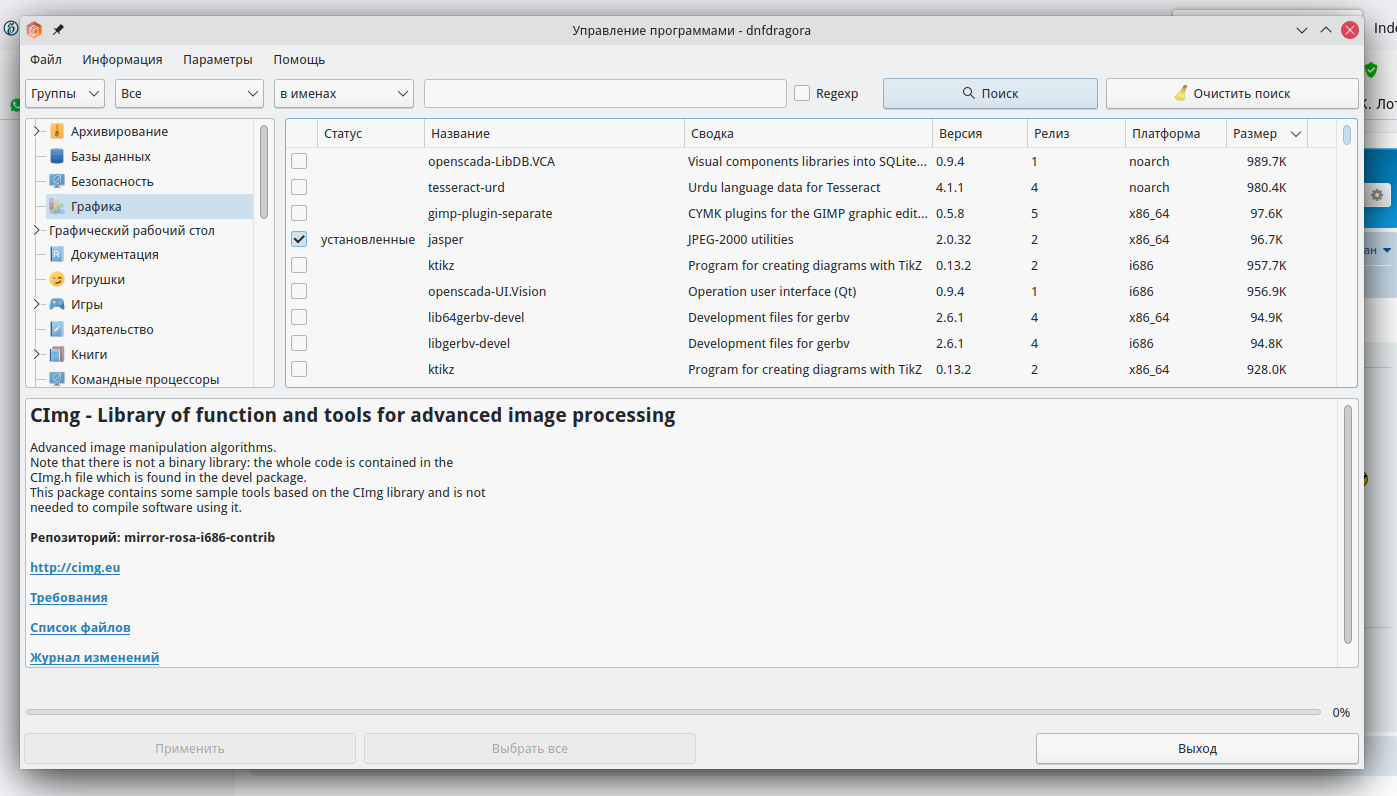Click the Security category shield icon
The image size is (1397, 796).
57,182
